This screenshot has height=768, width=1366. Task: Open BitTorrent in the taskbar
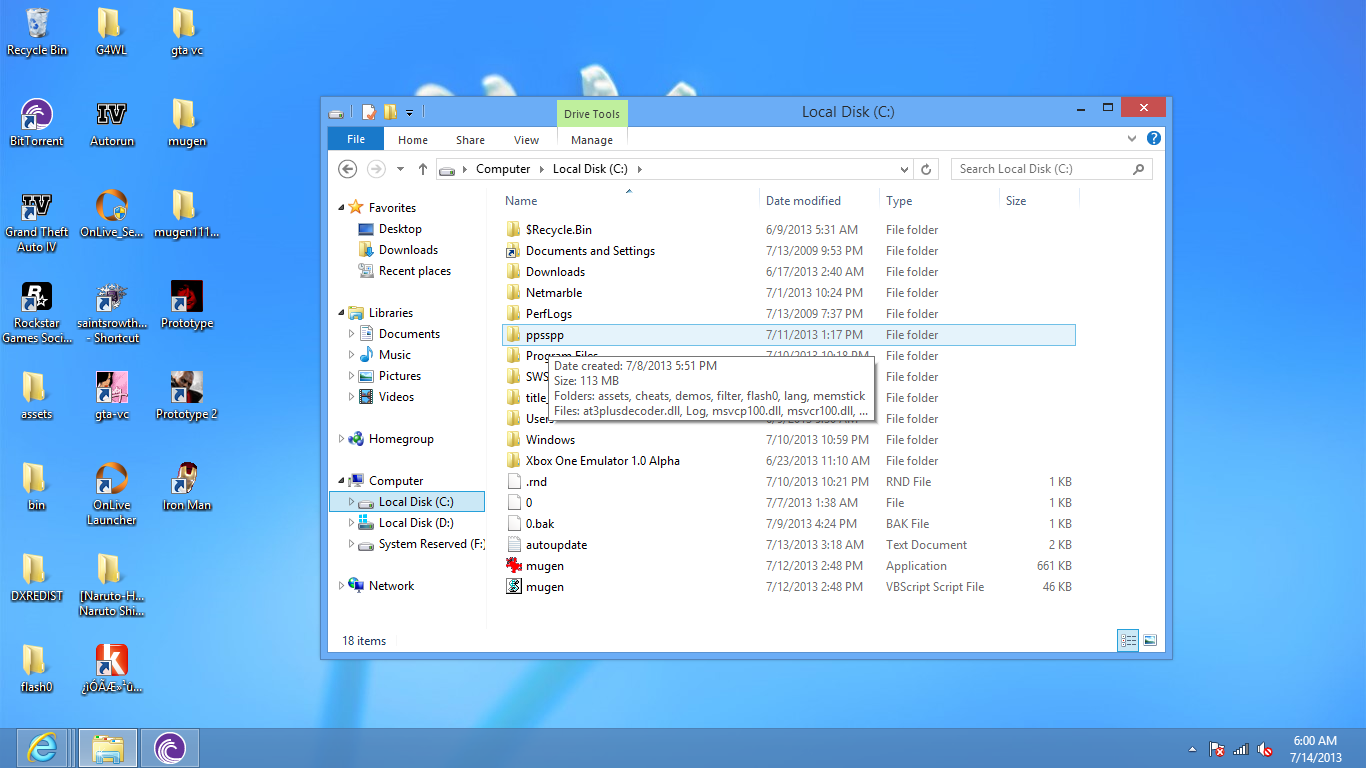point(169,747)
